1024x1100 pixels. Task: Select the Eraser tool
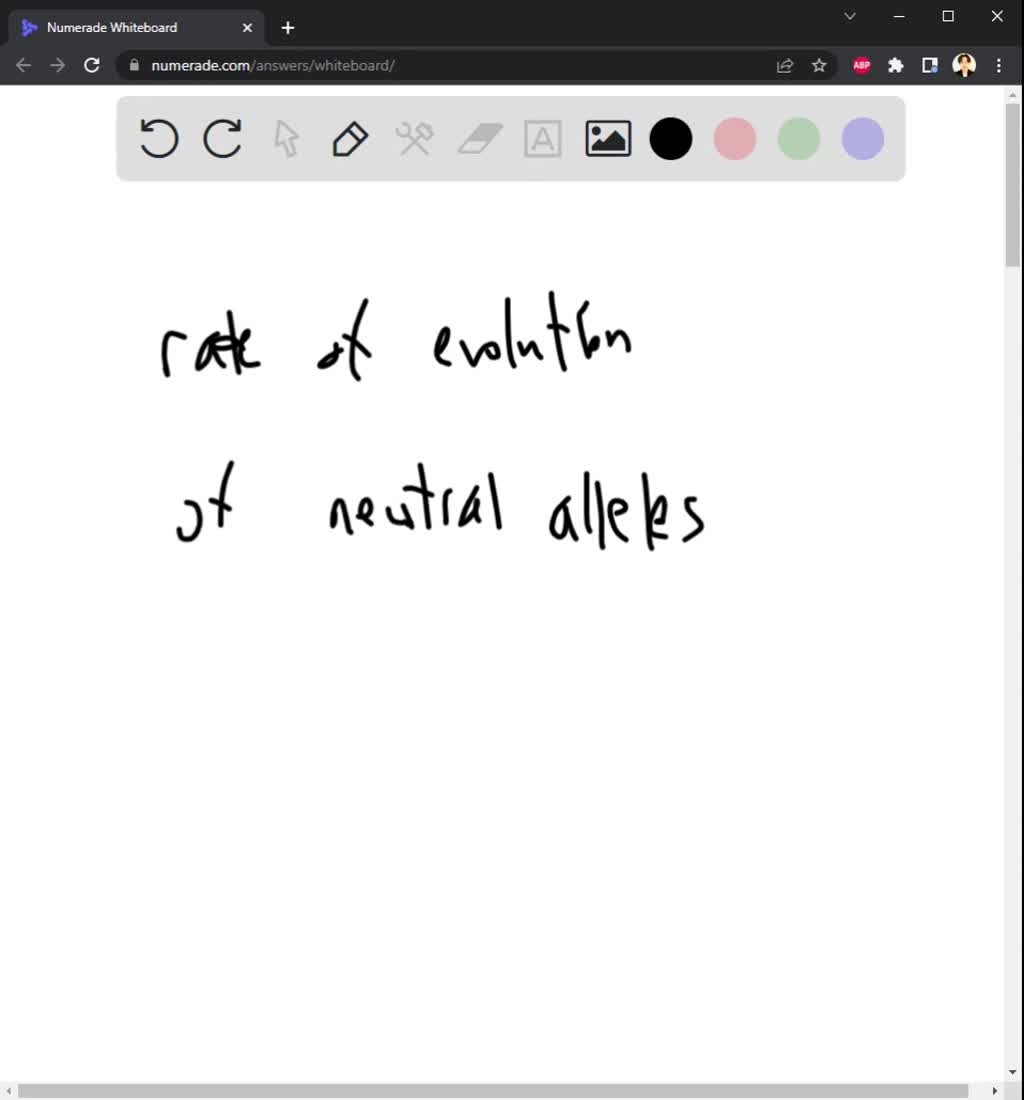tap(478, 139)
